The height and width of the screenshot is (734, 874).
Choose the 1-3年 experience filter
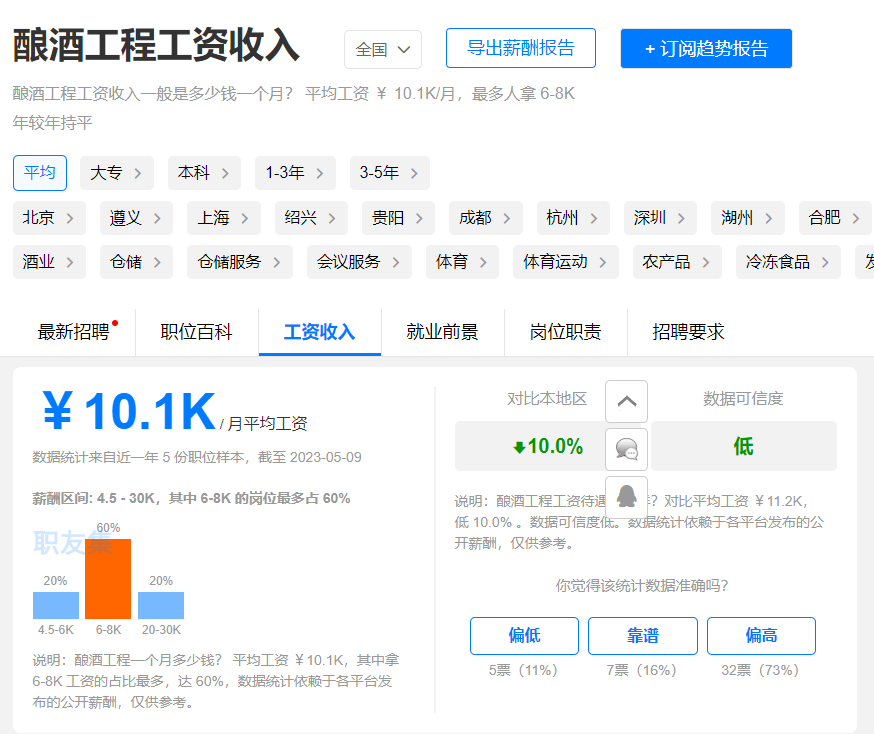coord(295,173)
